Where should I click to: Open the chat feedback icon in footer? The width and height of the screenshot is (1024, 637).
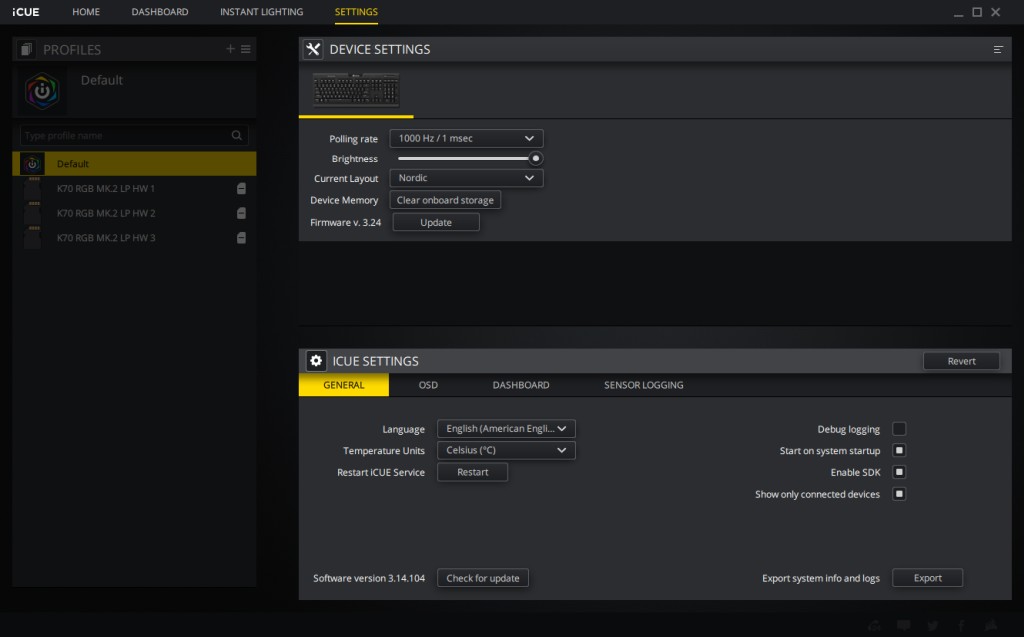[x=904, y=626]
